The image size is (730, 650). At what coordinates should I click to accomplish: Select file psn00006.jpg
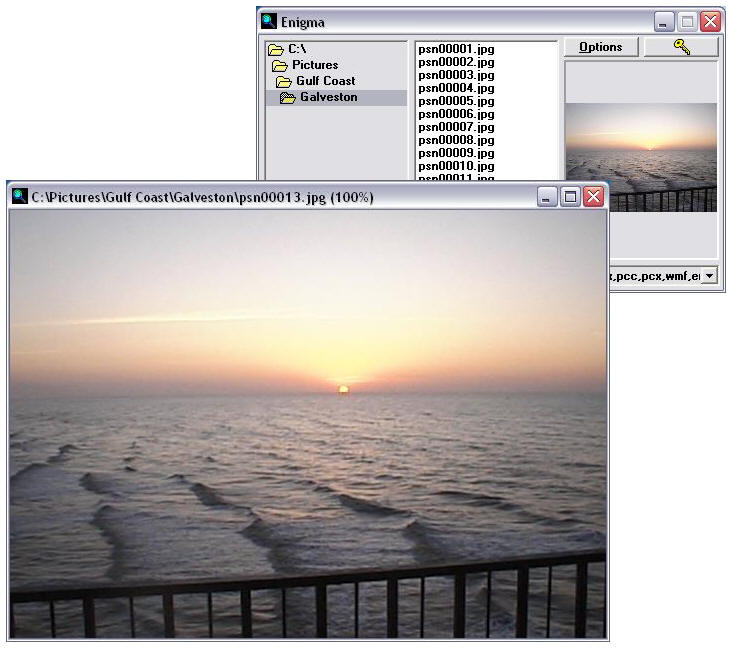click(x=456, y=114)
